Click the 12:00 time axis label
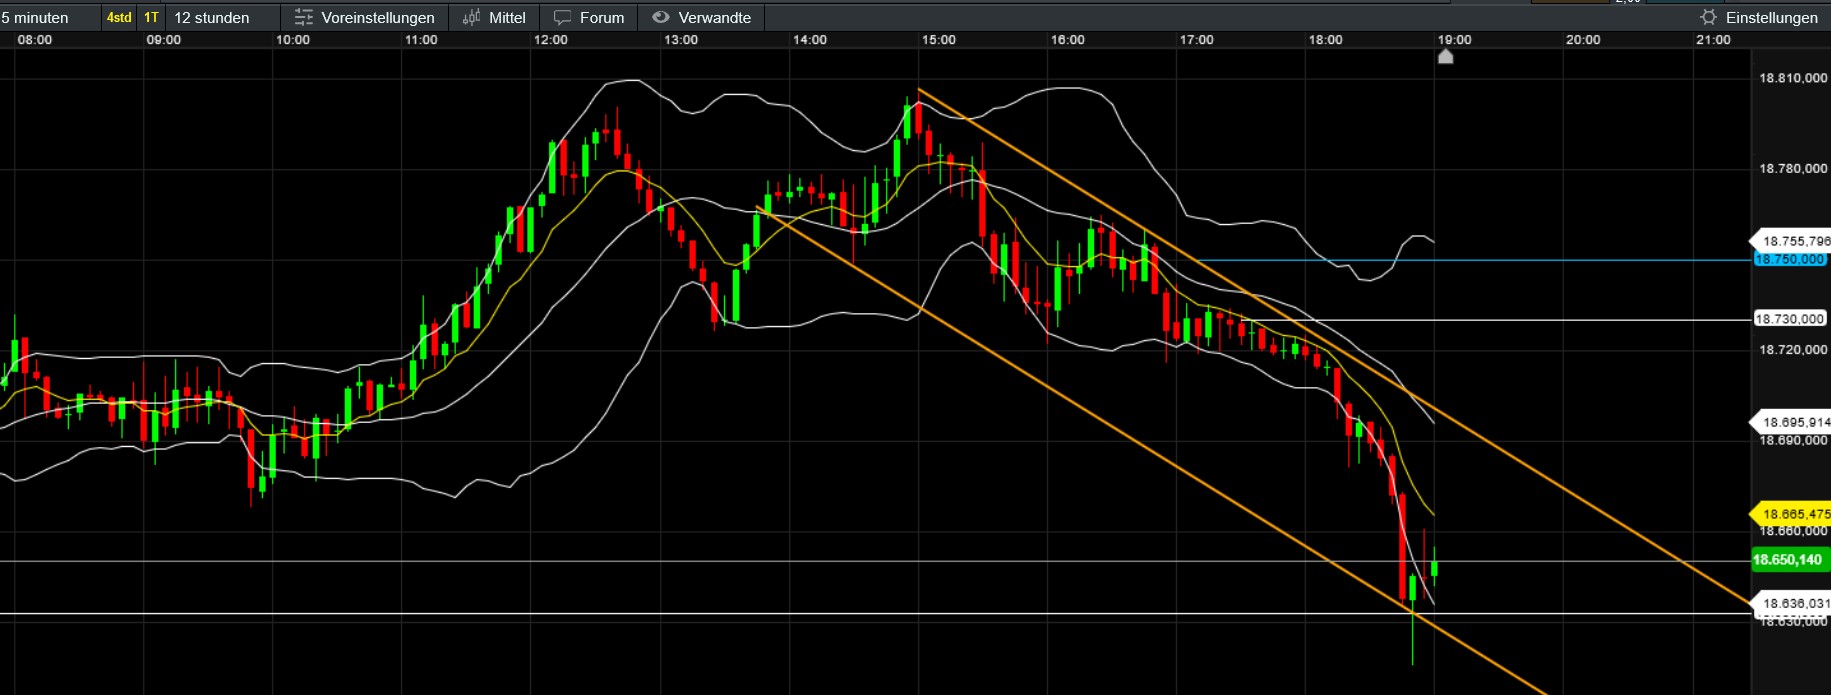 (551, 40)
